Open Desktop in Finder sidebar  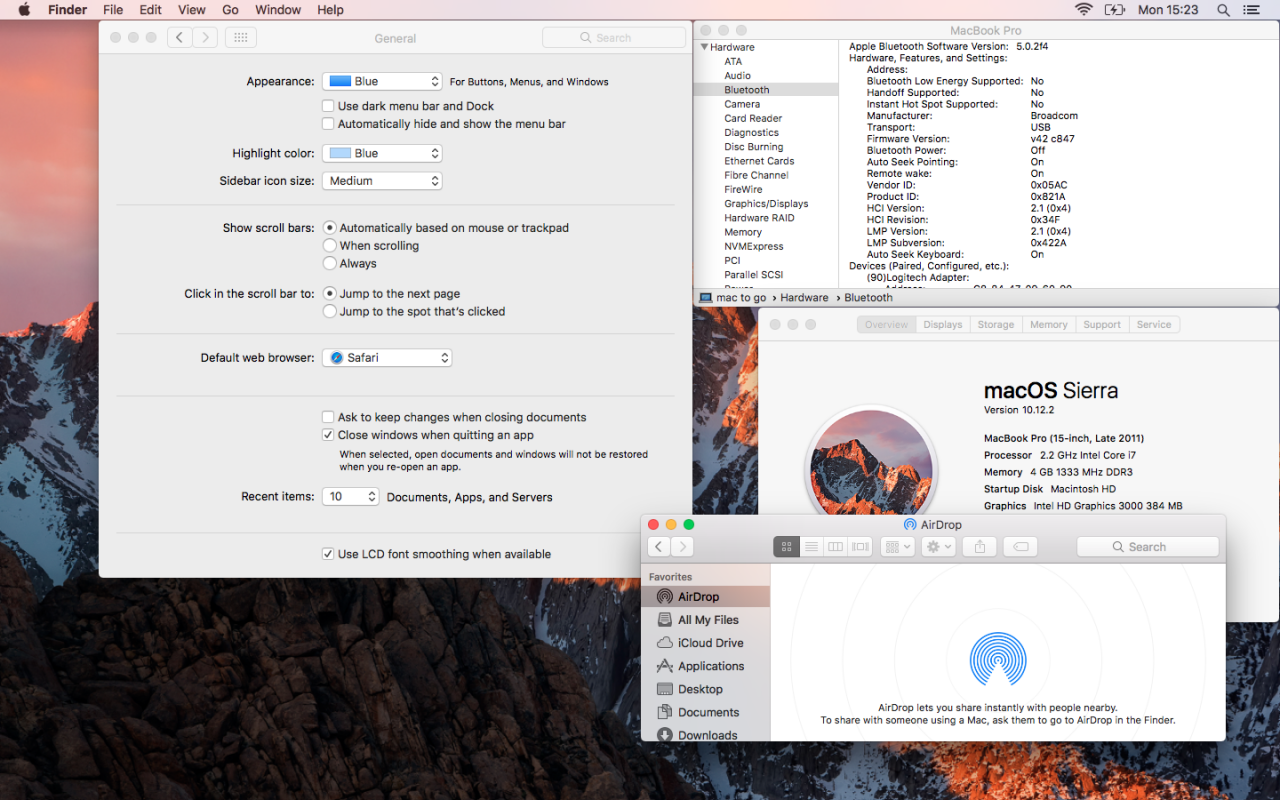(706, 689)
